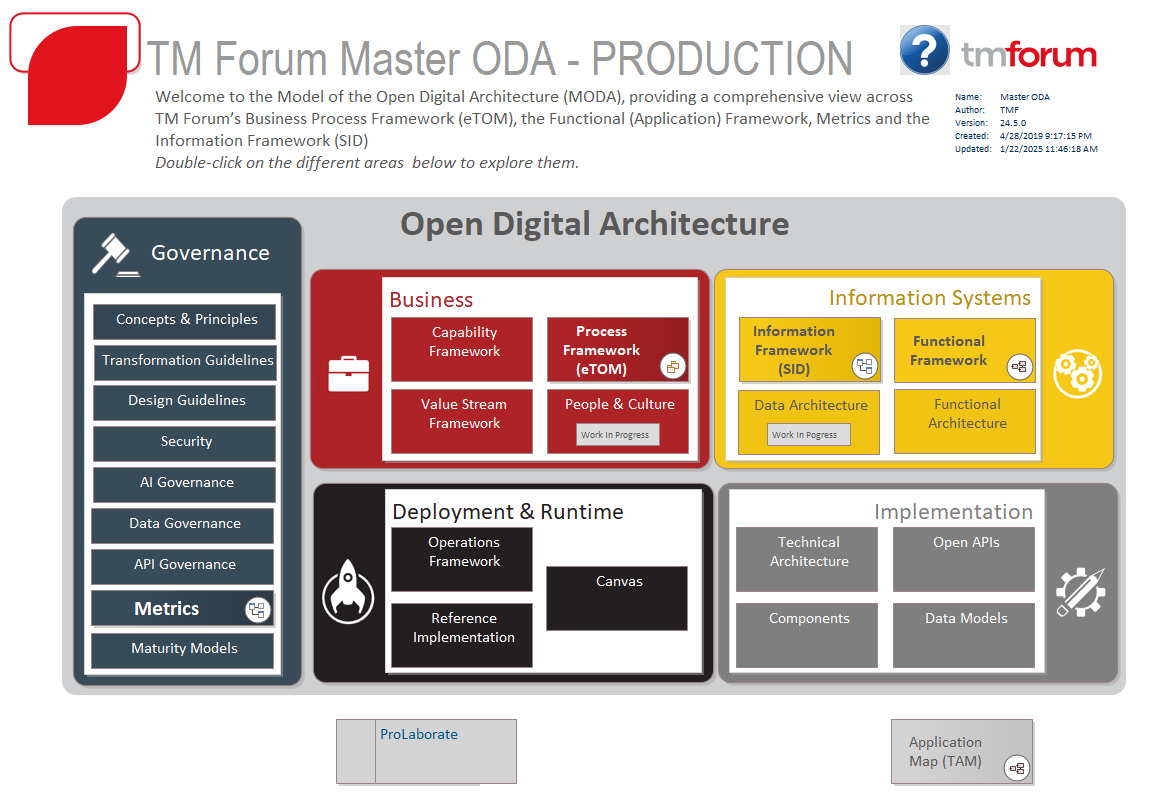Select Functional Framework box
The height and width of the screenshot is (794, 1153).
[x=965, y=350]
